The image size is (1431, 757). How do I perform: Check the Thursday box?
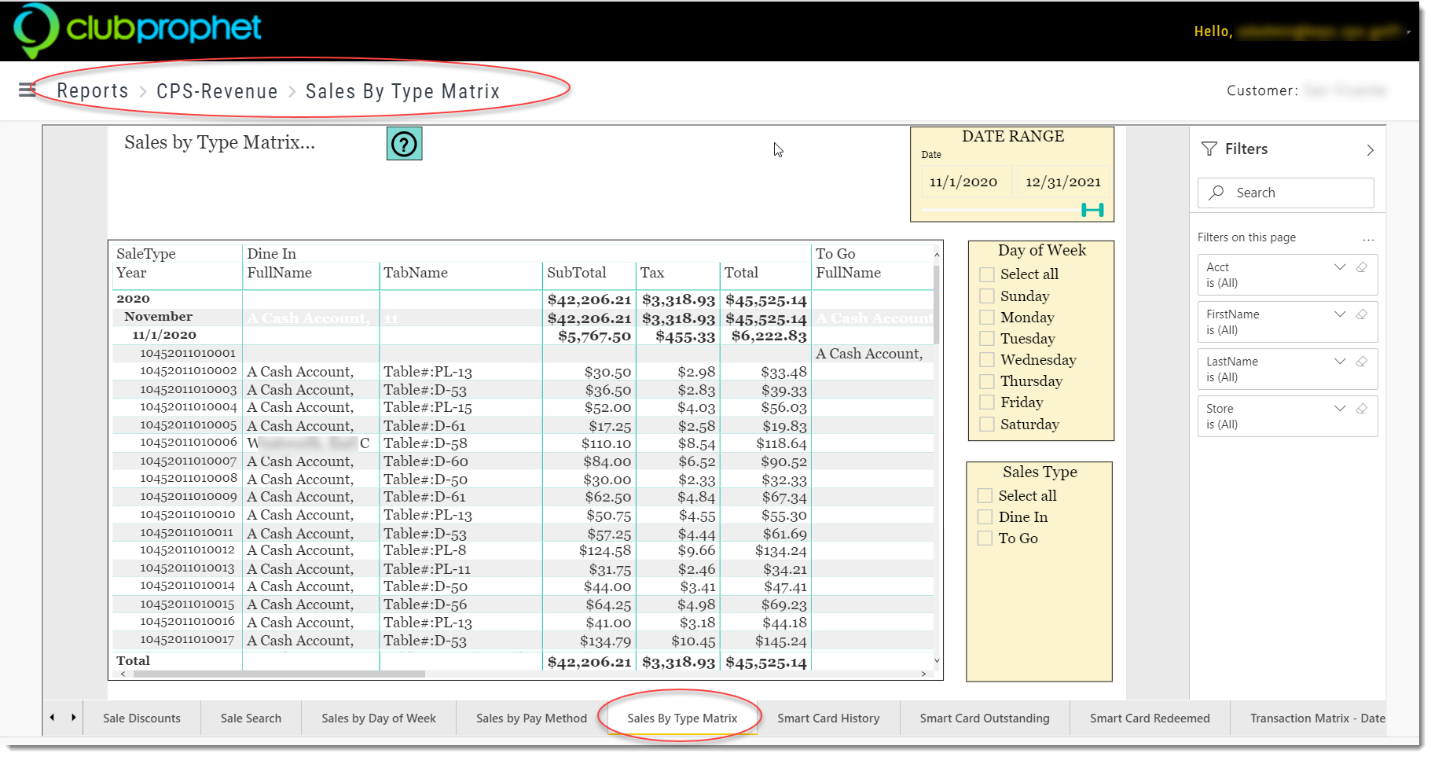tap(987, 381)
